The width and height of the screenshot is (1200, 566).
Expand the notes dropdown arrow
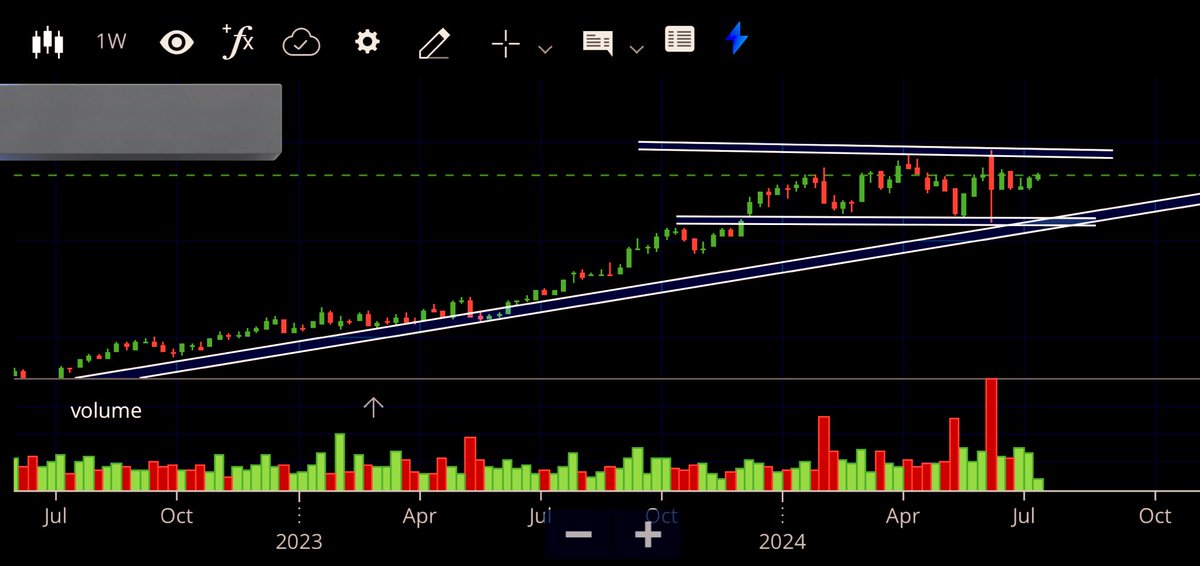636,48
